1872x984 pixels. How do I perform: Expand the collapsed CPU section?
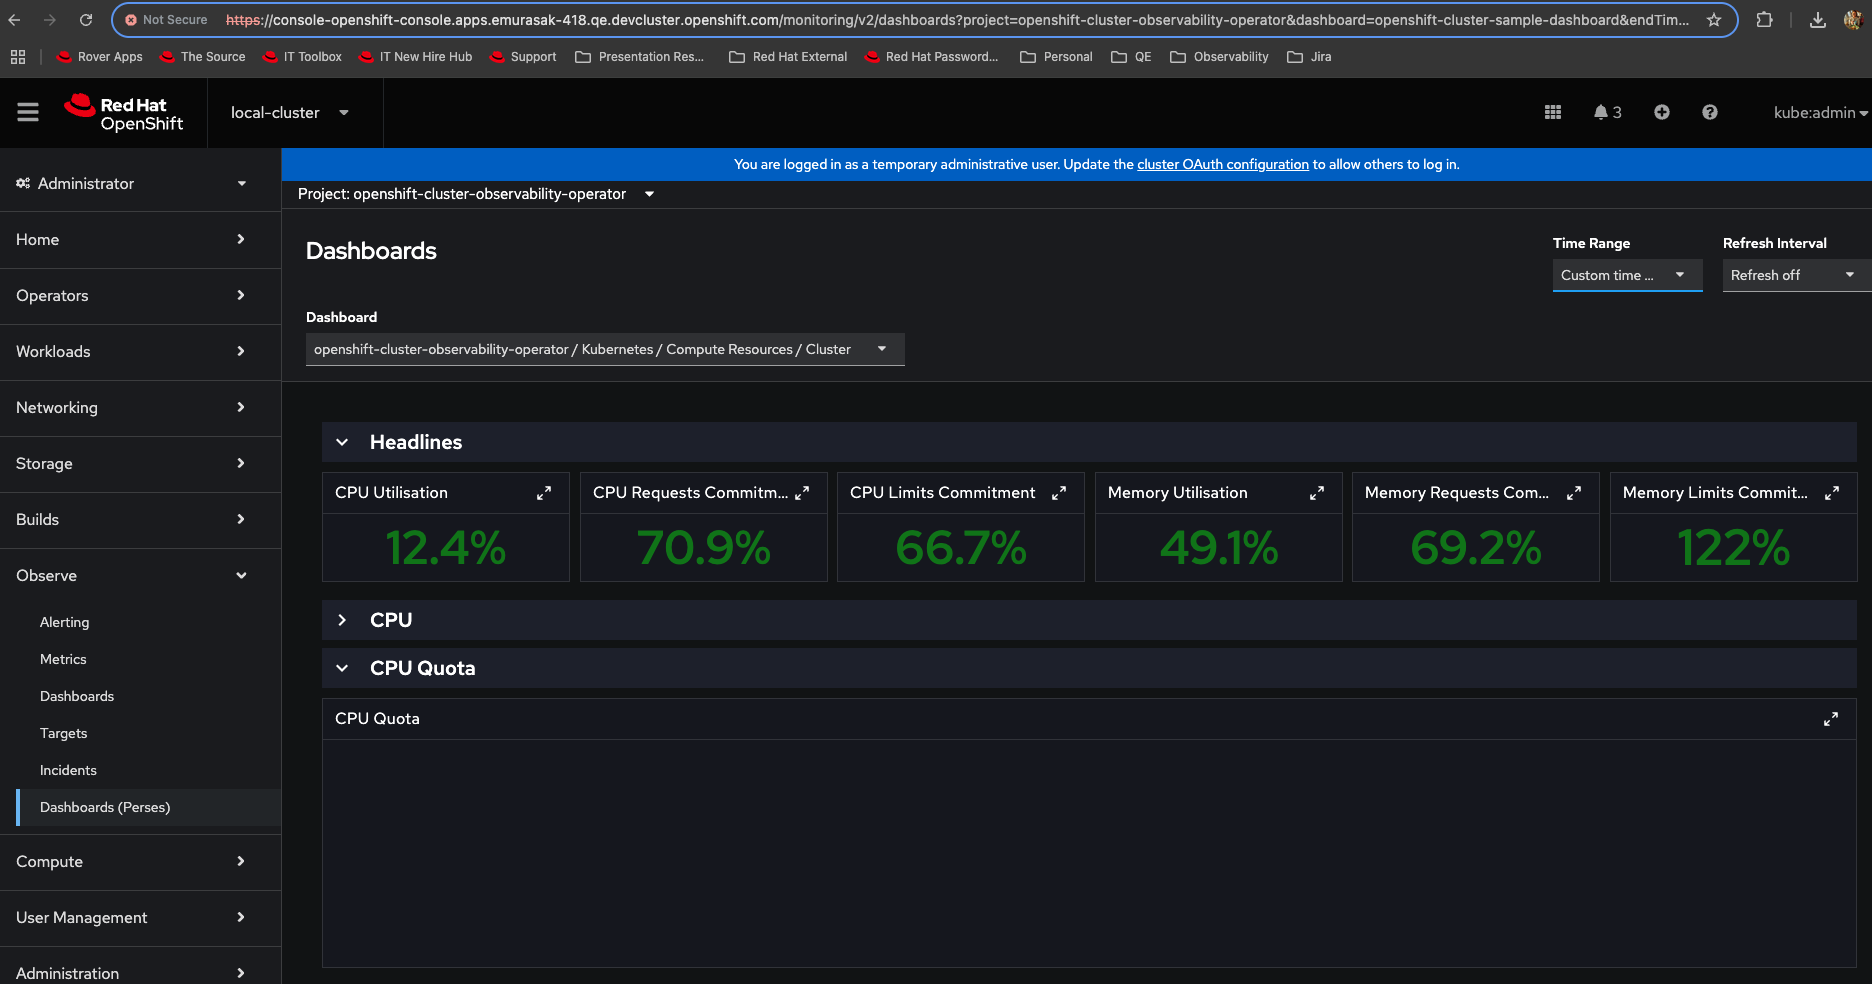(x=342, y=620)
